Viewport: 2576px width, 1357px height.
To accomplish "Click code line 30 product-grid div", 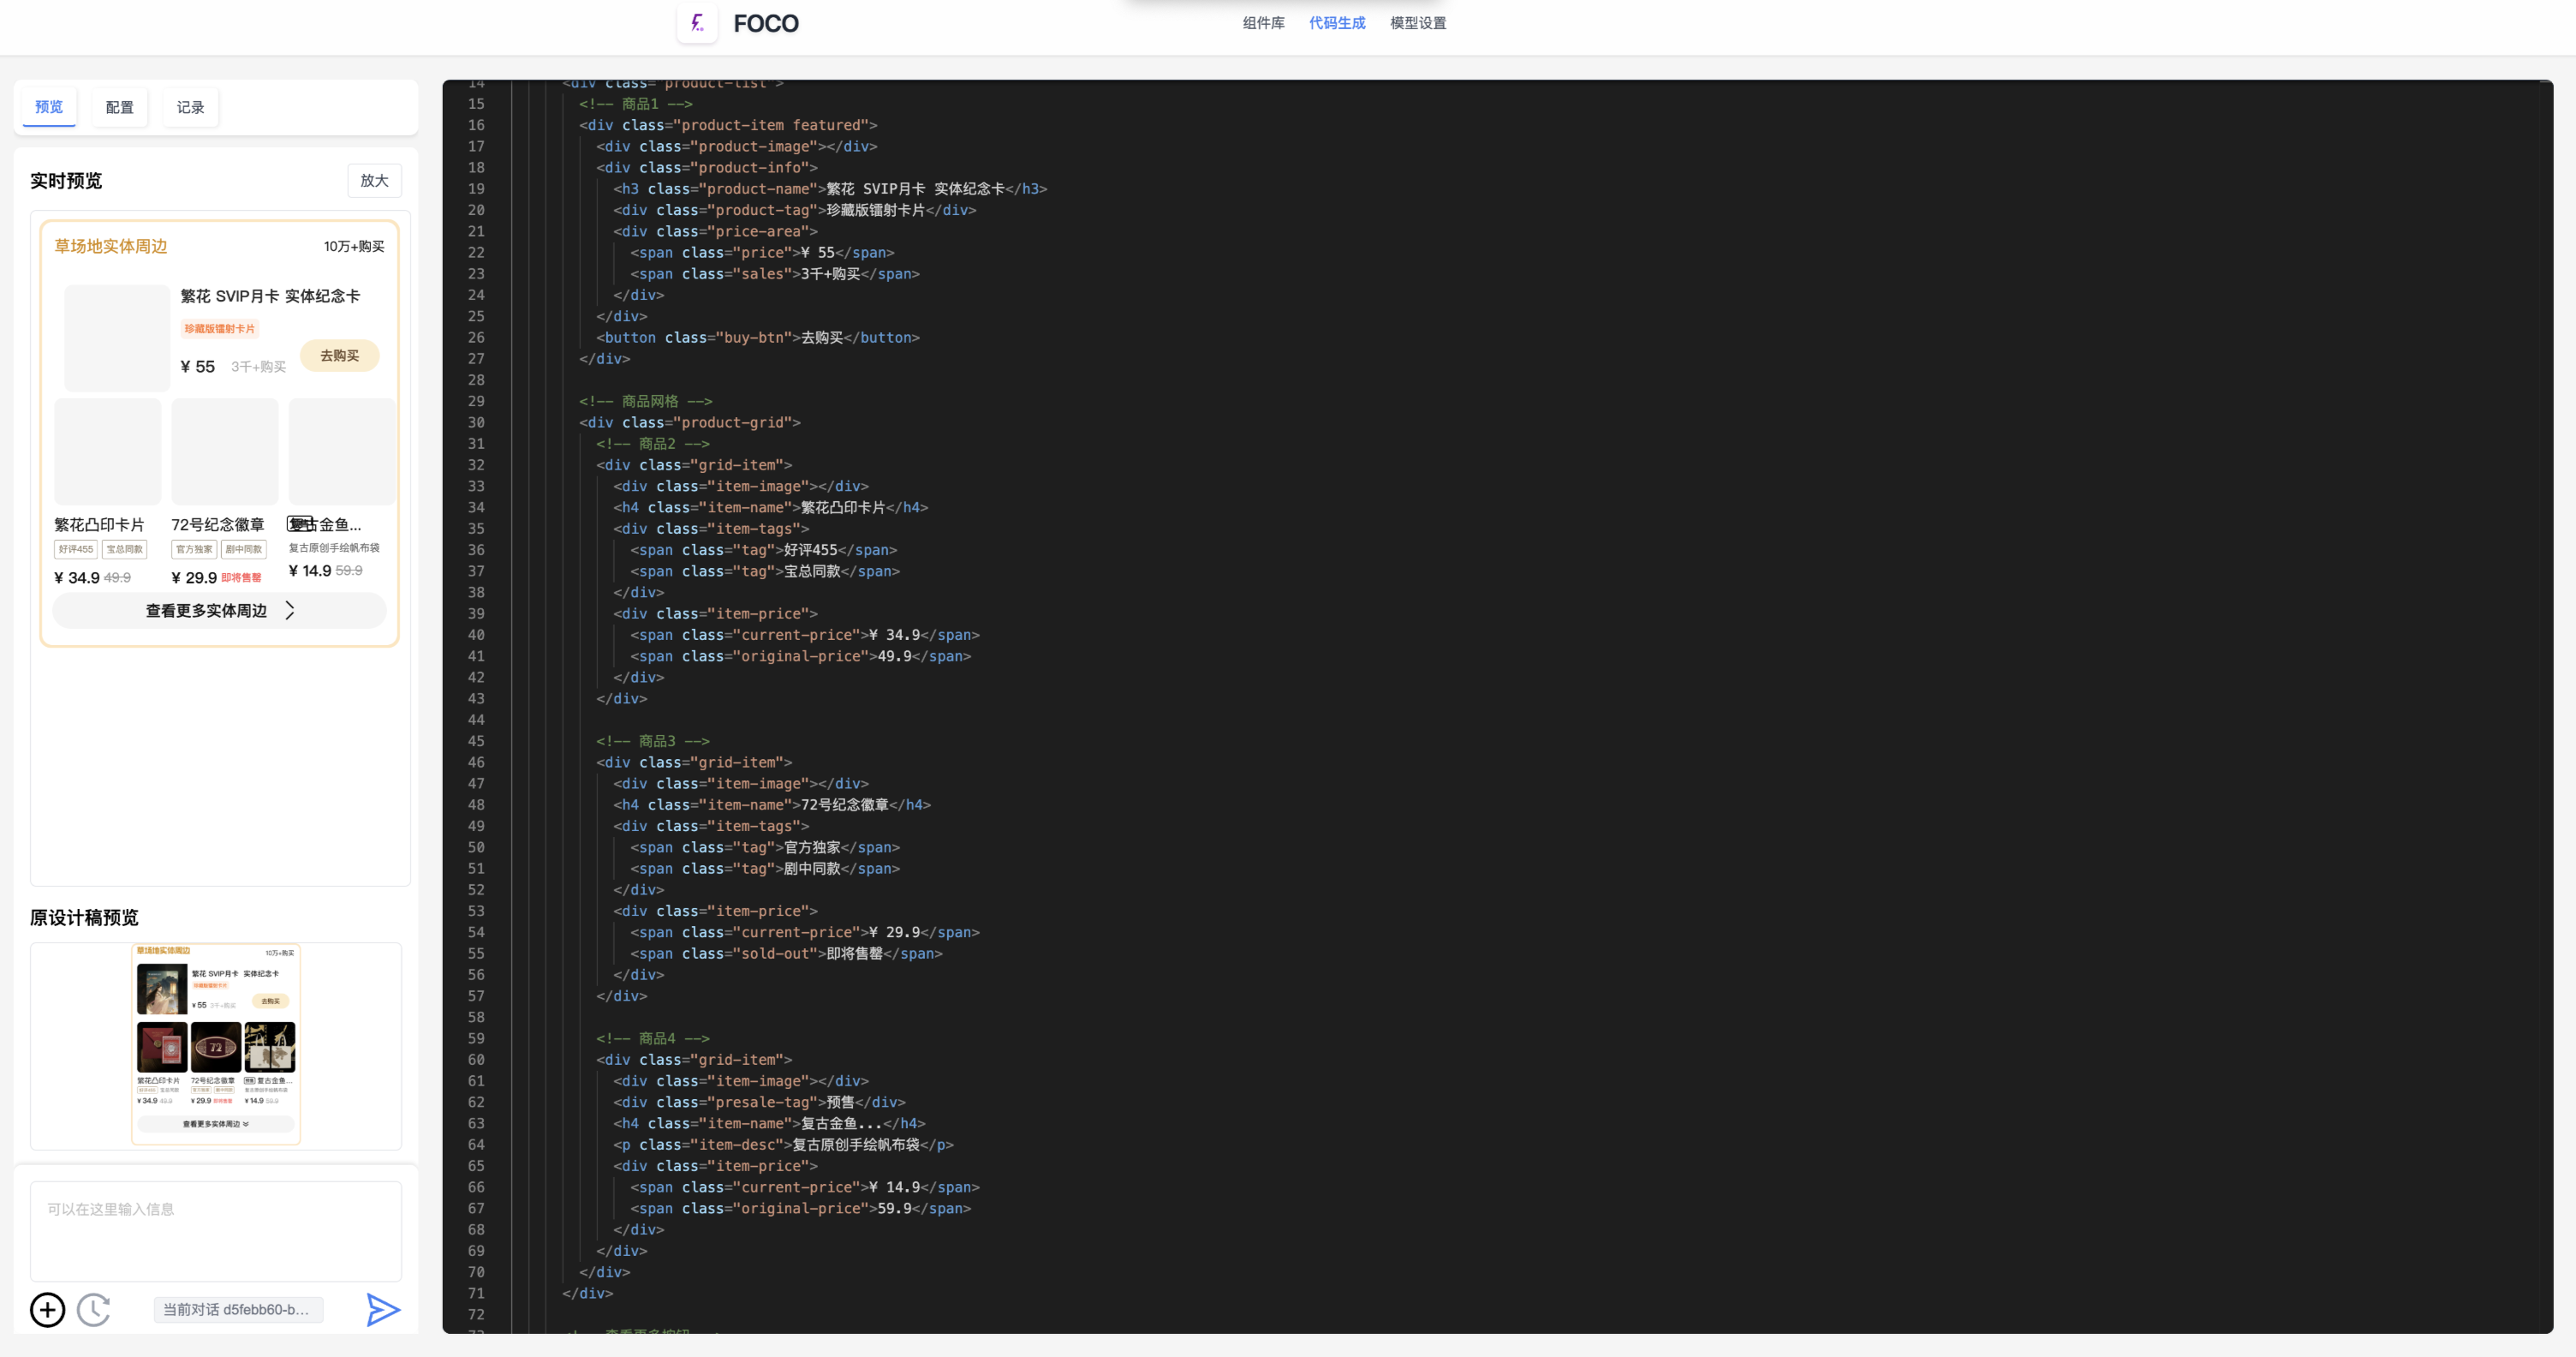I will coord(690,422).
